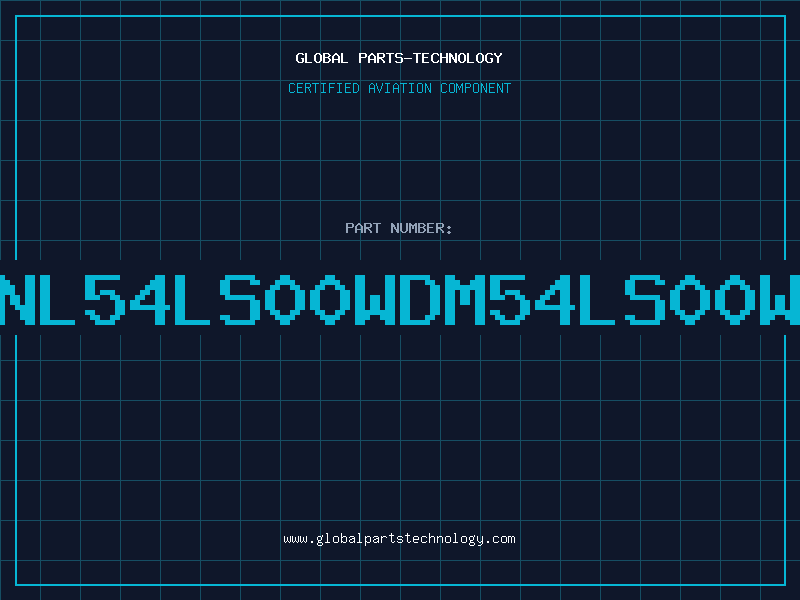The height and width of the screenshot is (600, 800).
Task: Open www.globalpartstechnology.com link
Action: pos(399,539)
